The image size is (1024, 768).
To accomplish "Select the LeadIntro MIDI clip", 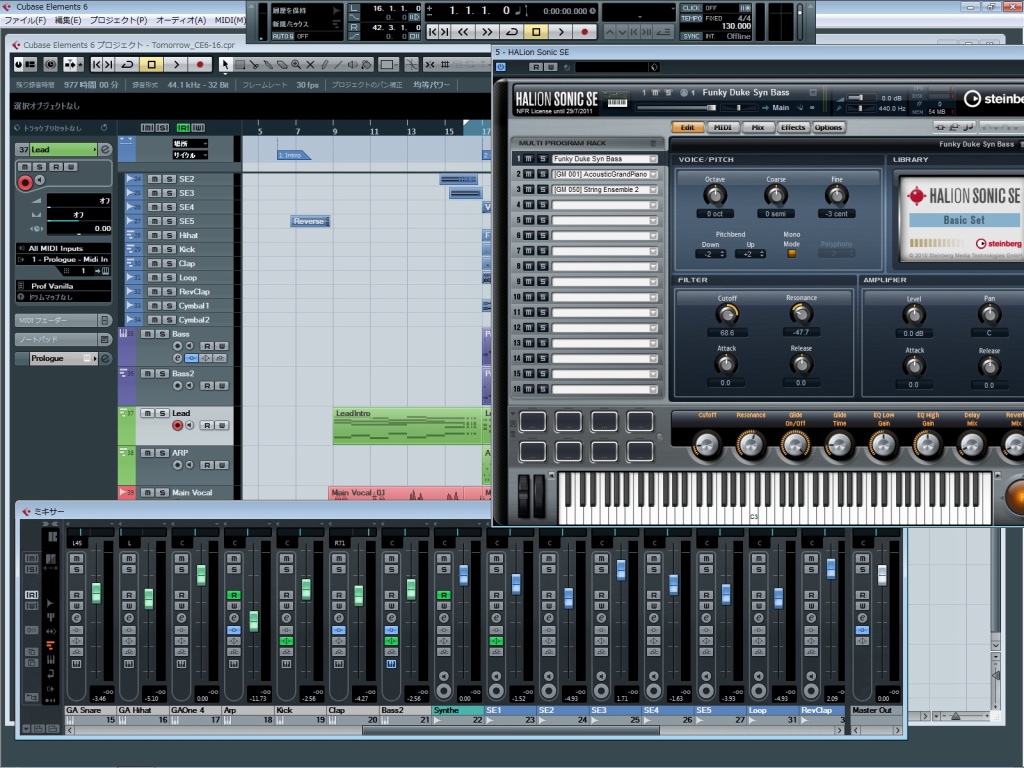I will pos(408,426).
